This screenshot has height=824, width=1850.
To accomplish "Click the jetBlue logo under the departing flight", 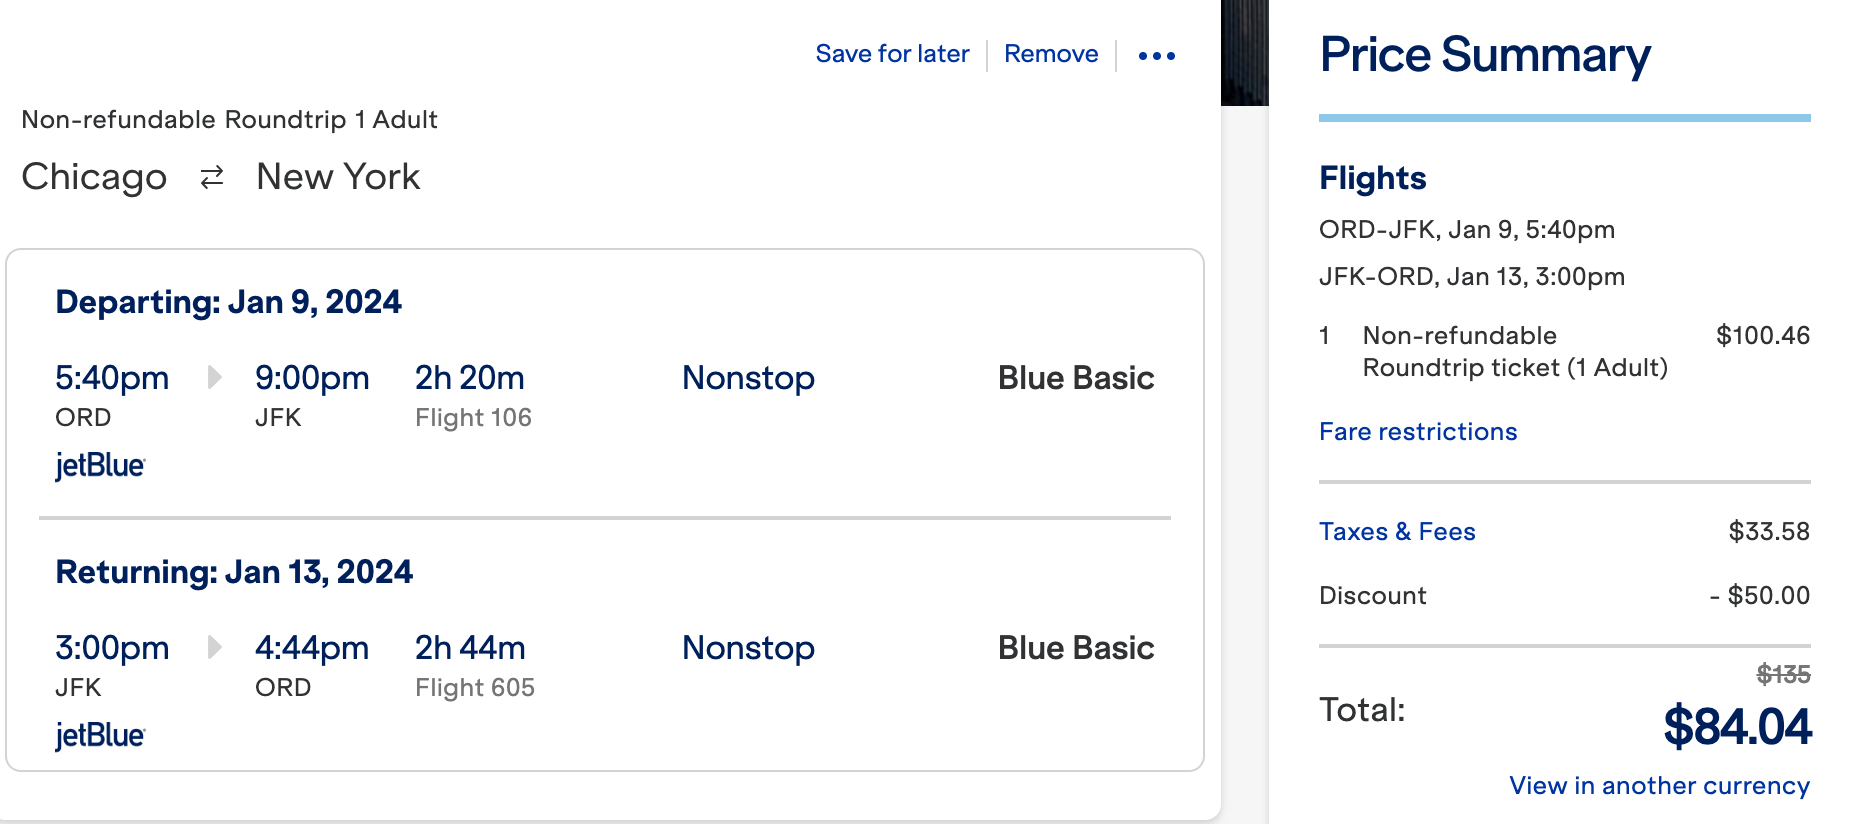I will [100, 466].
